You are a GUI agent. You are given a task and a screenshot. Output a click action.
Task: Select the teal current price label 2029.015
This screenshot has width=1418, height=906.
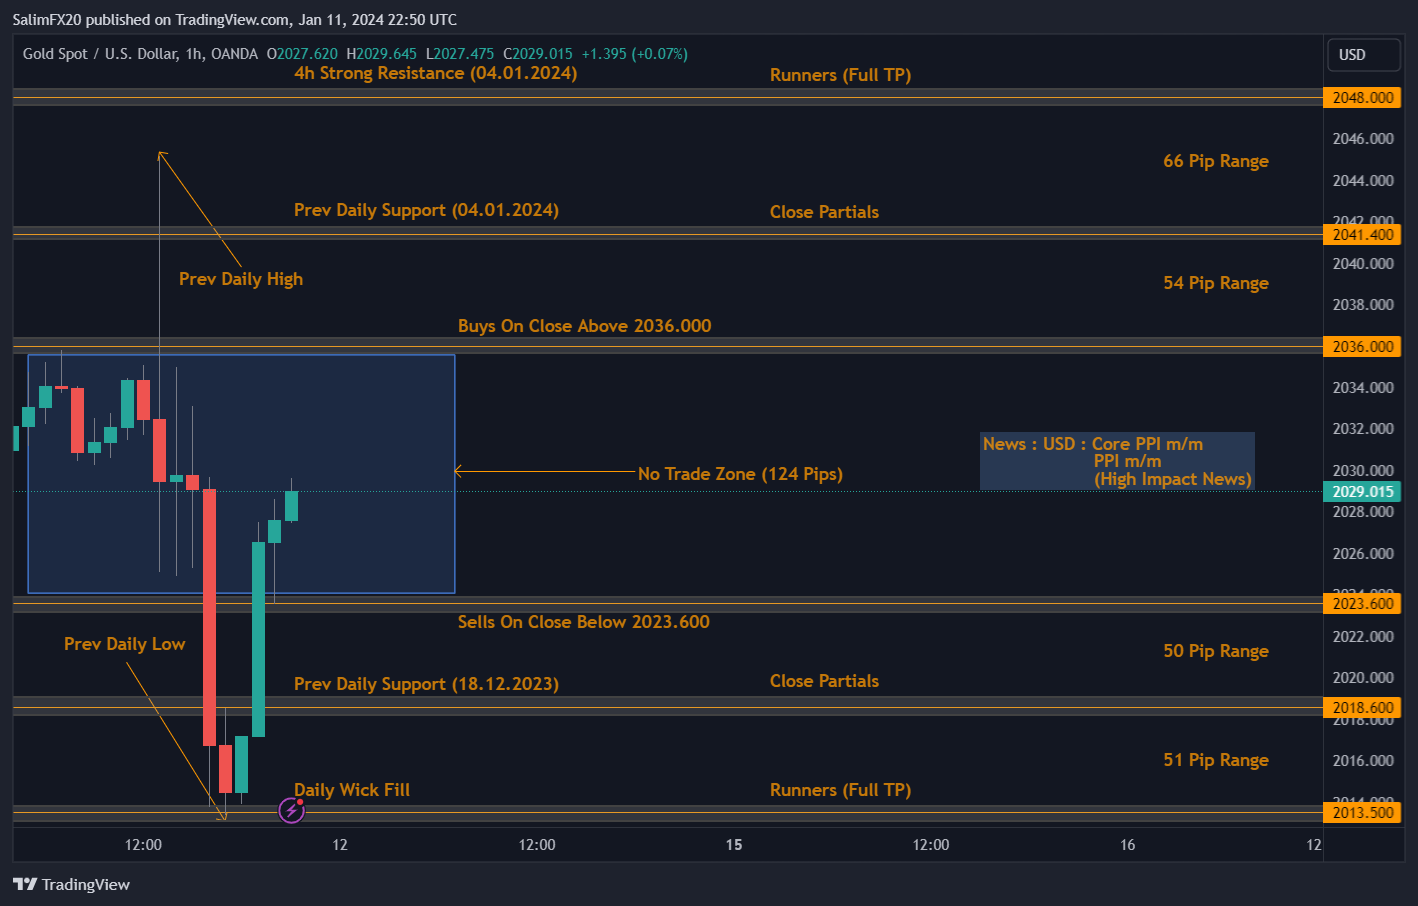click(x=1362, y=491)
